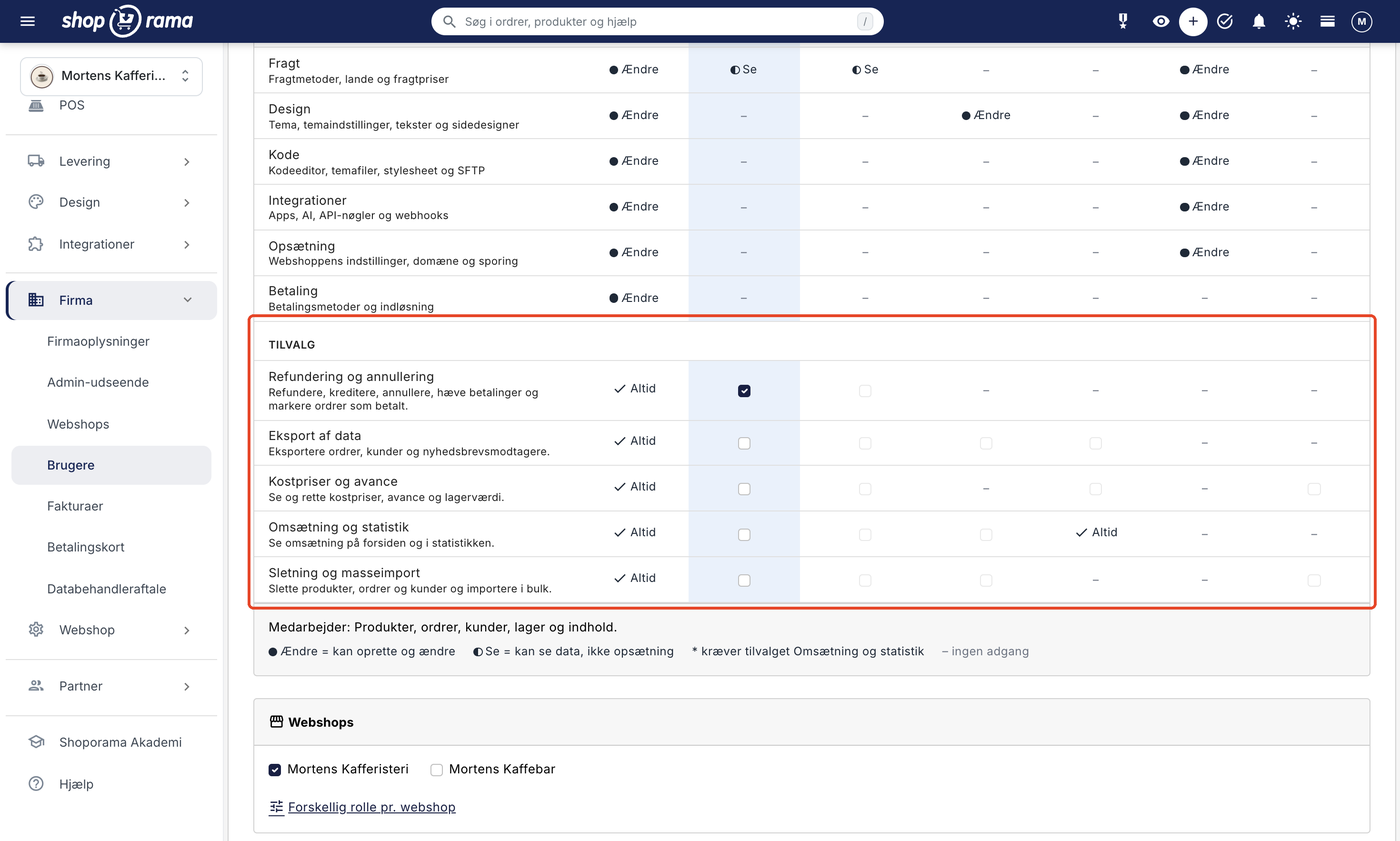This screenshot has height=841, width=1400.
Task: Focus the search field for ordrer and produkter
Action: coord(657,21)
